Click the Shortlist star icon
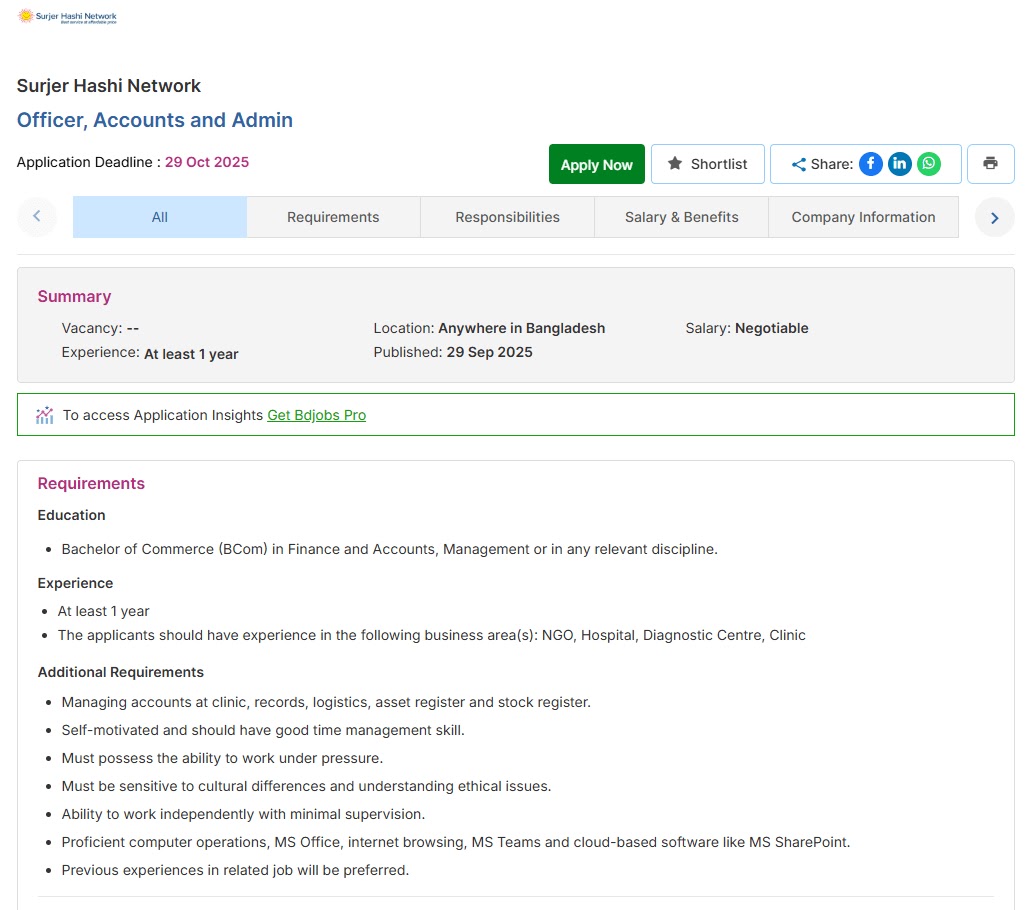Image resolution: width=1032 pixels, height=910 pixels. [675, 164]
